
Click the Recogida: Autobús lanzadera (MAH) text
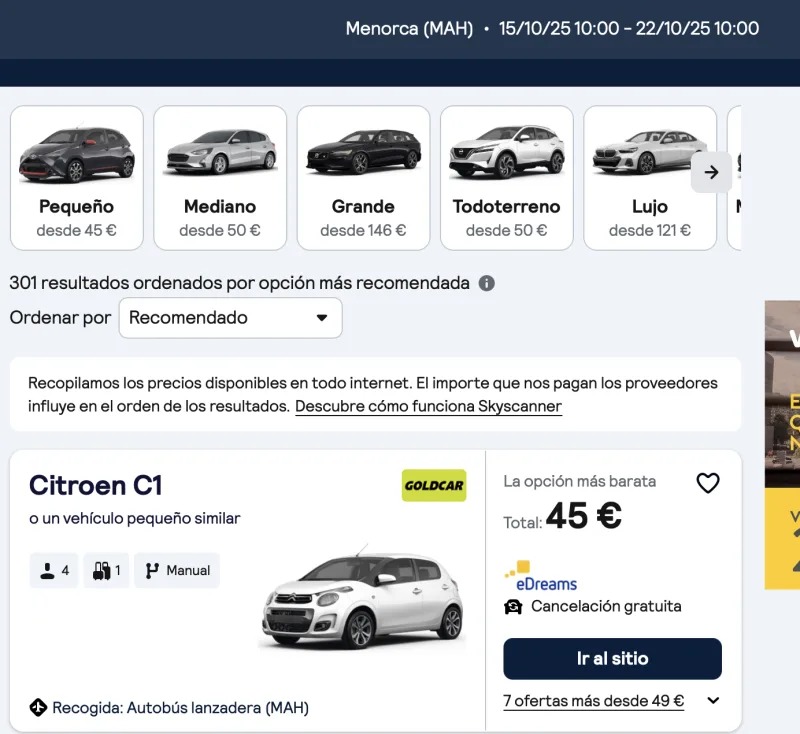pyautogui.click(x=181, y=707)
